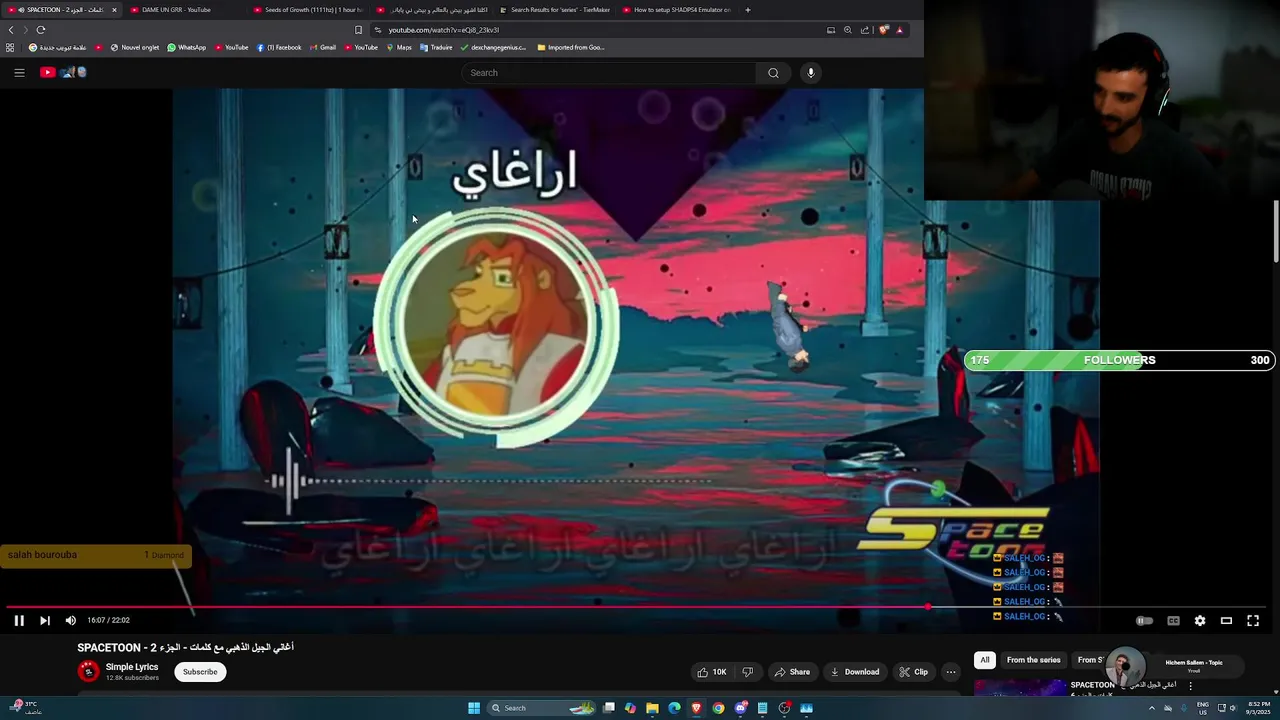This screenshot has height=720, width=1280.
Task: Open weather widget showing 31°C
Action: (28, 708)
